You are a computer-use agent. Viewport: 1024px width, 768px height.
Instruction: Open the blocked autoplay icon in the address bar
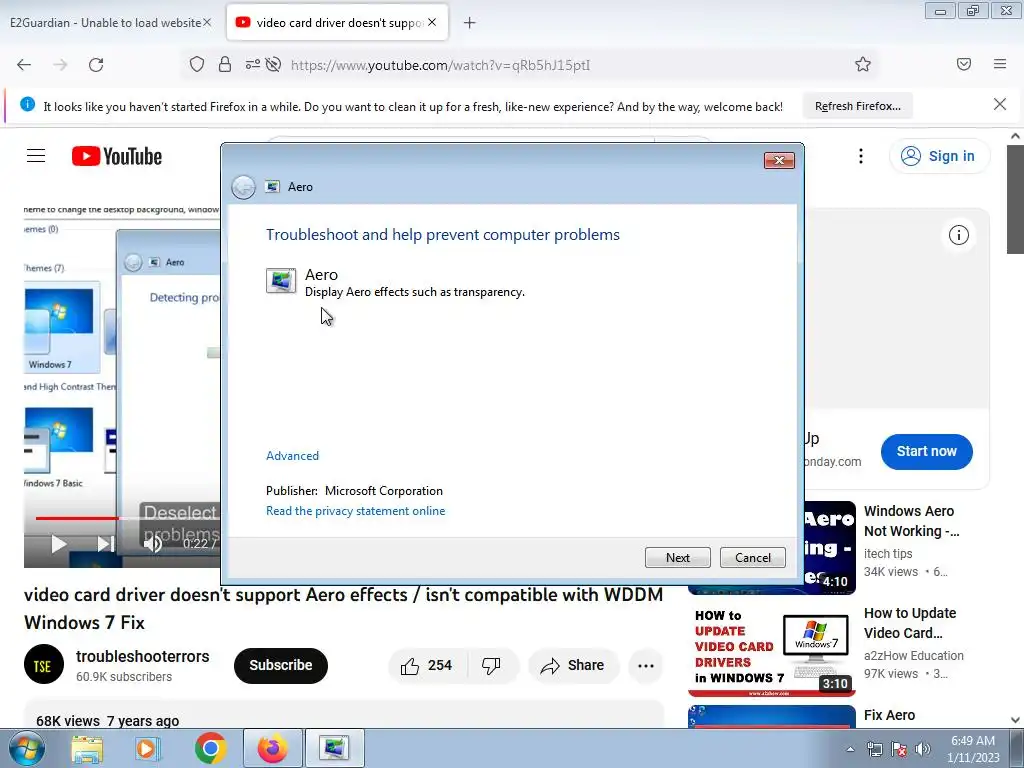click(274, 64)
